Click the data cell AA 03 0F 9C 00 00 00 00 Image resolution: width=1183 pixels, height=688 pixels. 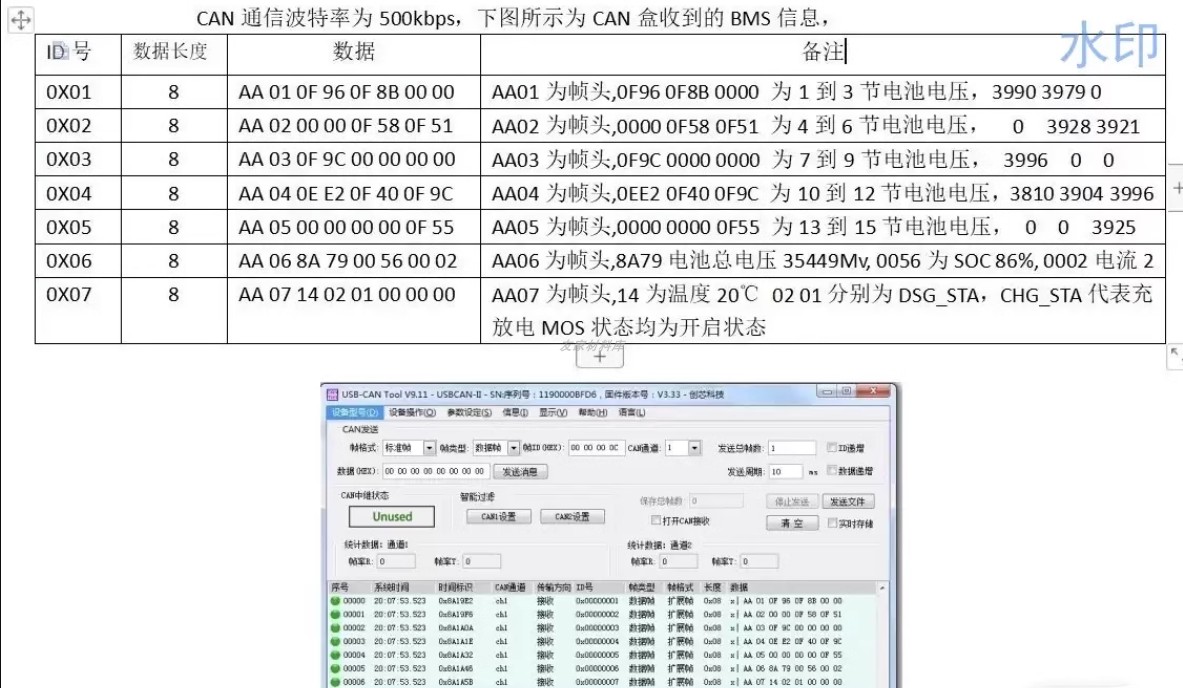353,159
